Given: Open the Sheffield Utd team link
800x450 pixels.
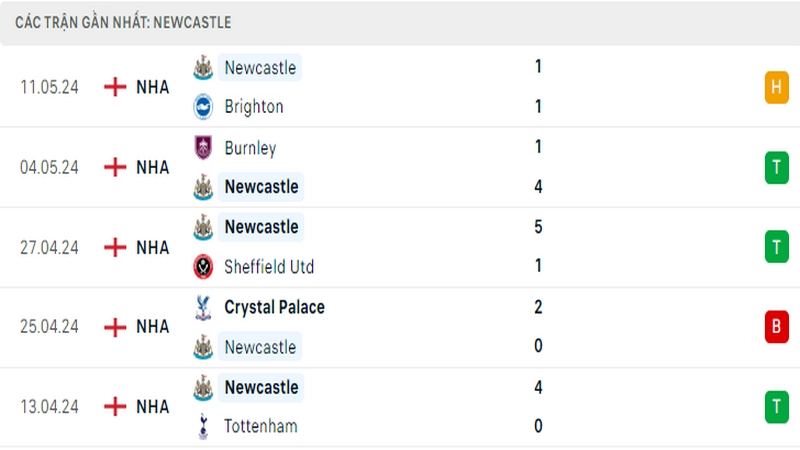Looking at the screenshot, I should [x=269, y=267].
